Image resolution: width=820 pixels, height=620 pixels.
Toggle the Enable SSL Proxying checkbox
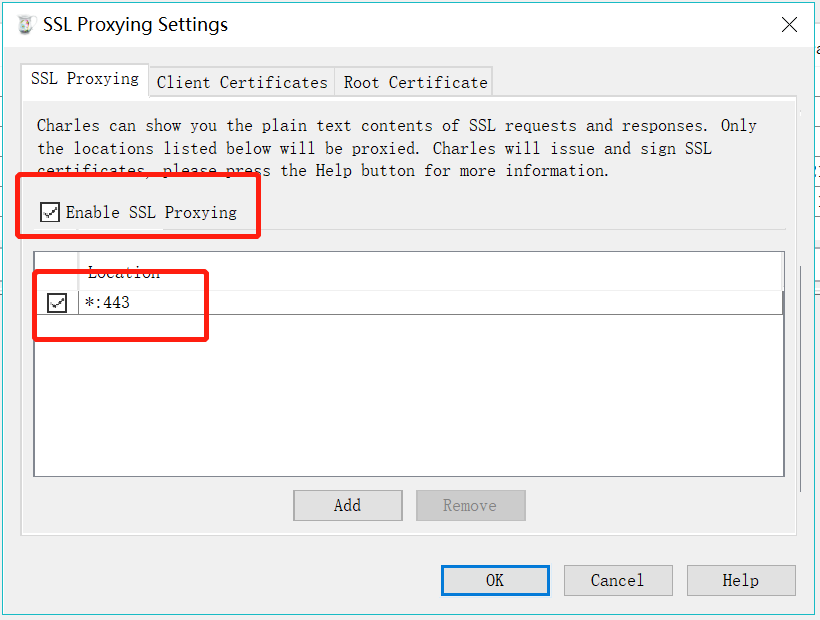(50, 212)
